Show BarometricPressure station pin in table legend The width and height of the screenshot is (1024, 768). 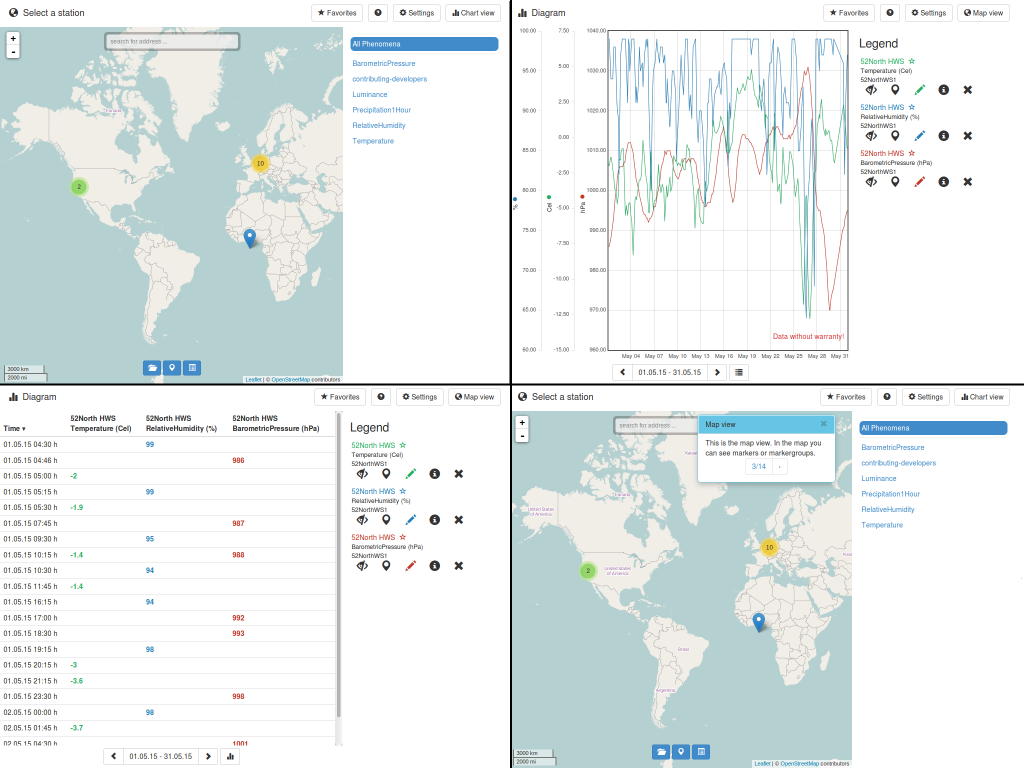(387, 566)
